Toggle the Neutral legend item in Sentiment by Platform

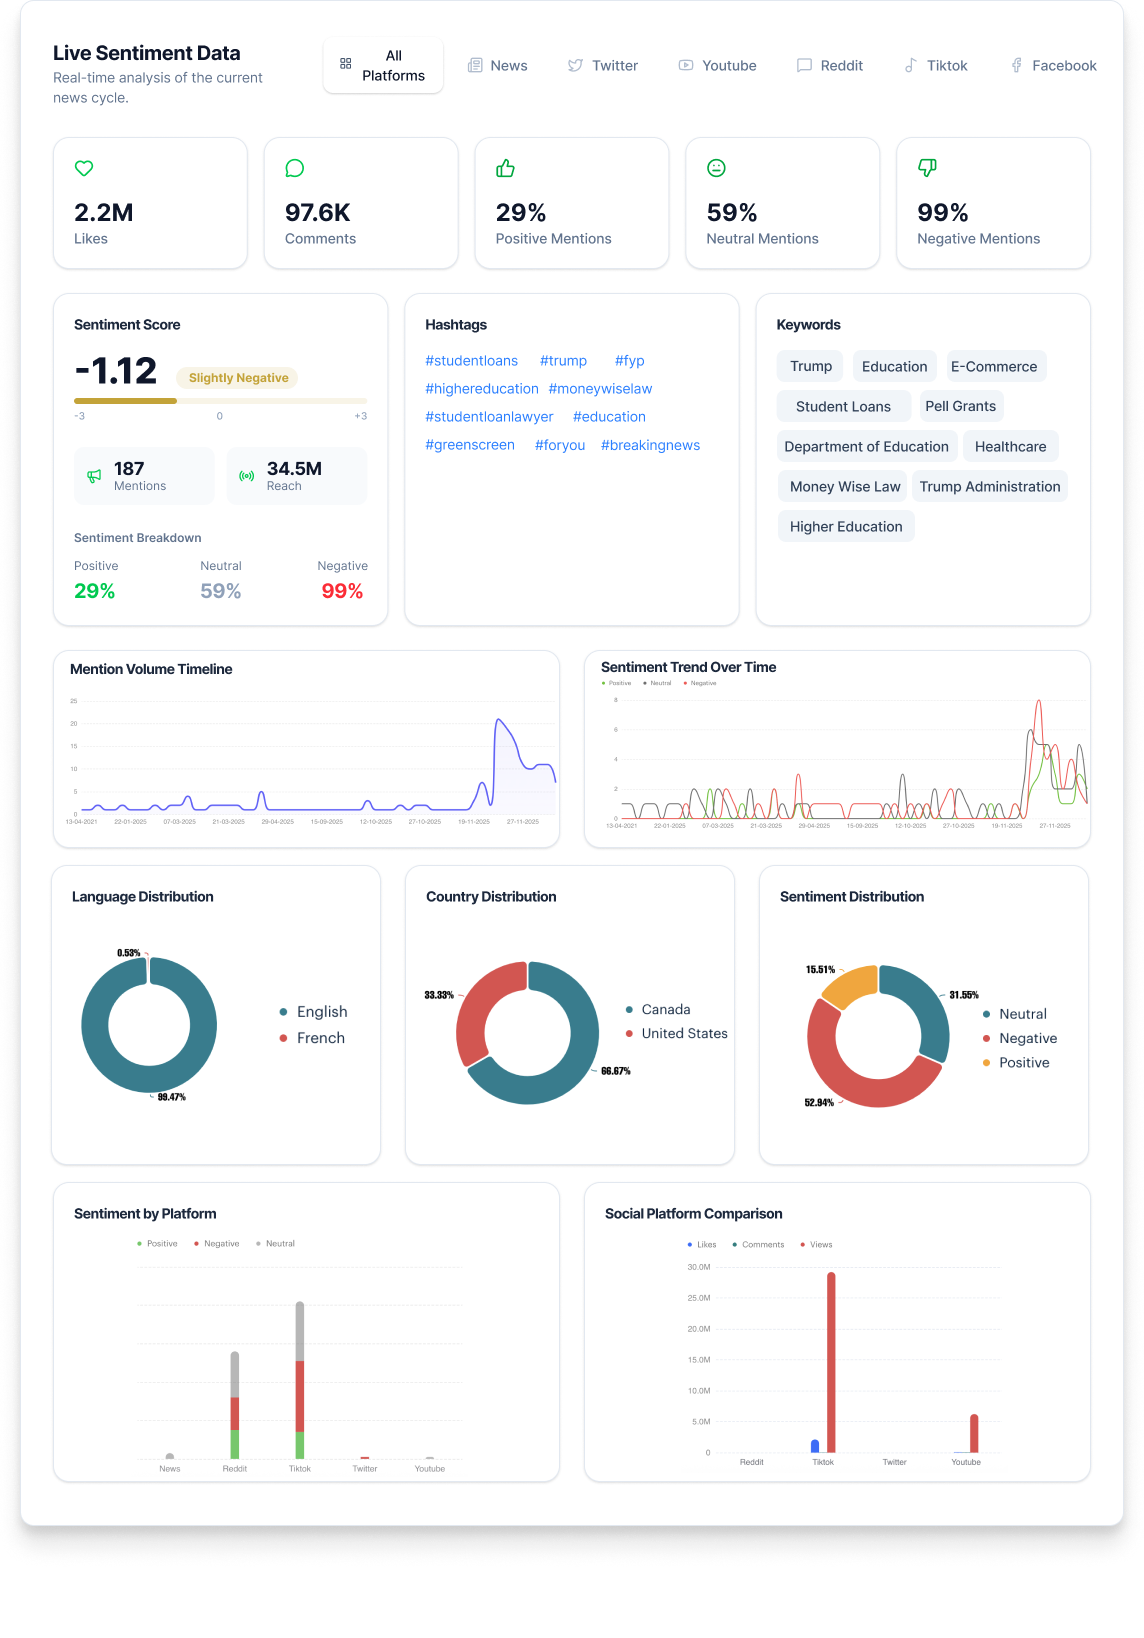[x=279, y=1244]
